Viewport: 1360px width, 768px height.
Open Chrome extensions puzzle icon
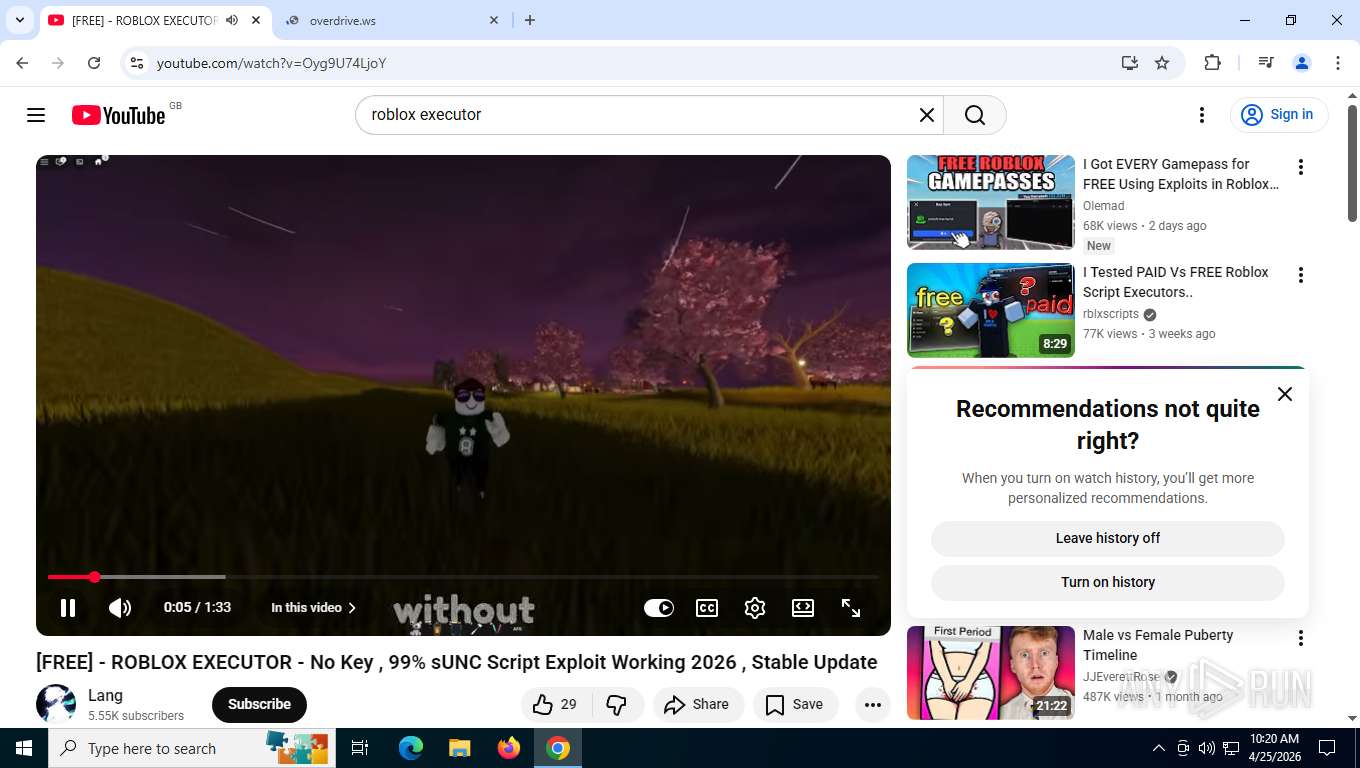(1212, 63)
